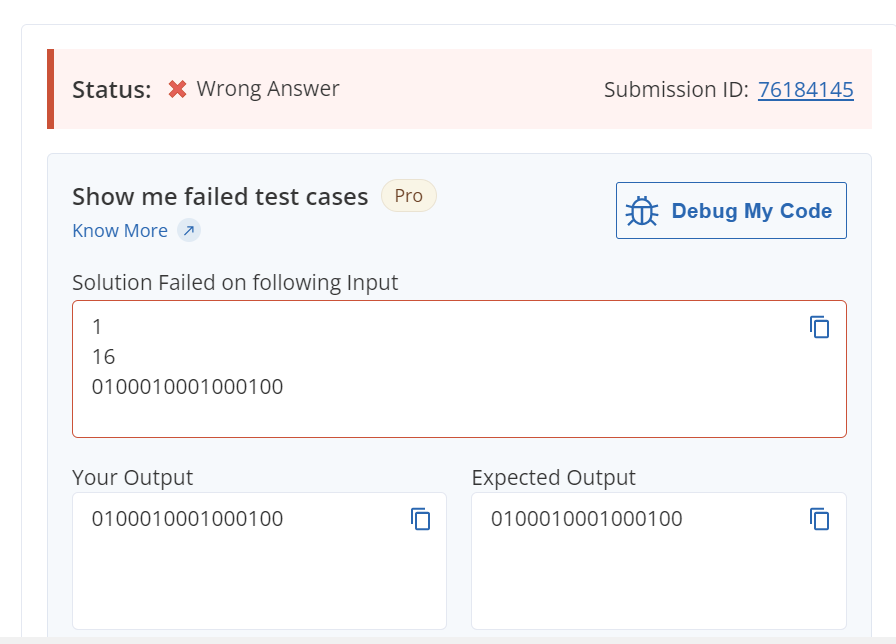
Task: Open the Debug My Code panel
Action: point(731,210)
